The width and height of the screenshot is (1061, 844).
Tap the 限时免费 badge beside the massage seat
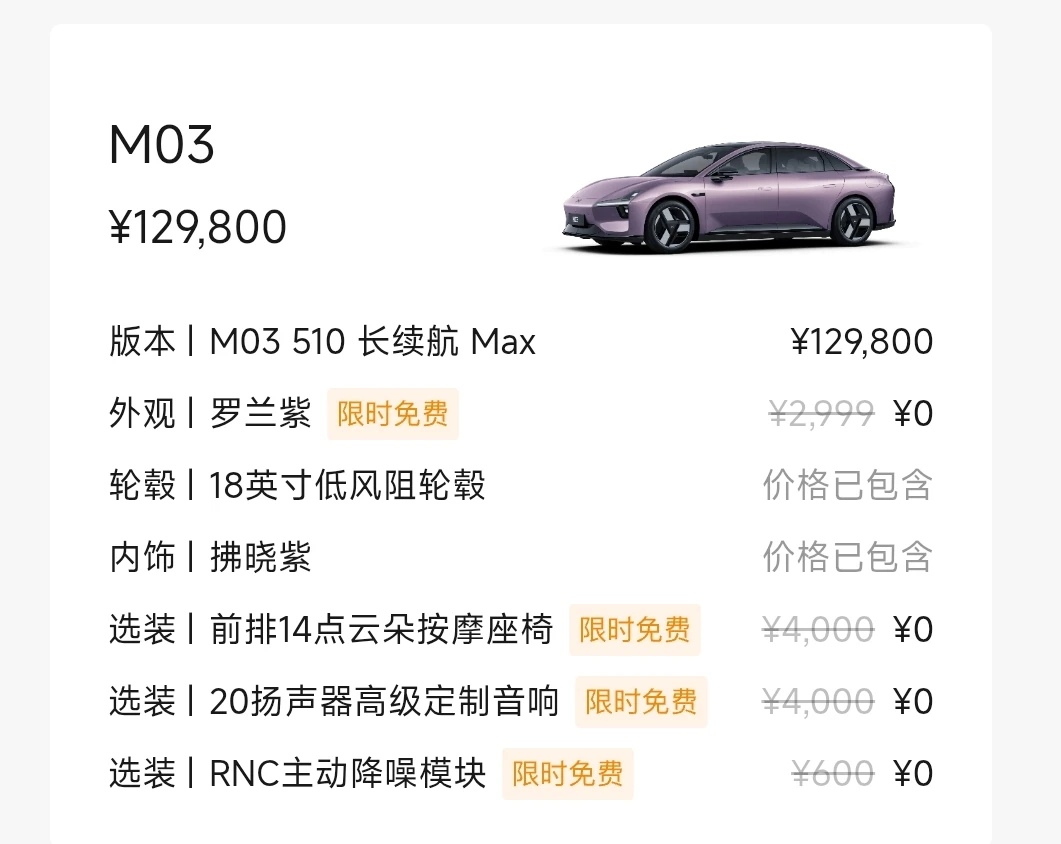635,630
